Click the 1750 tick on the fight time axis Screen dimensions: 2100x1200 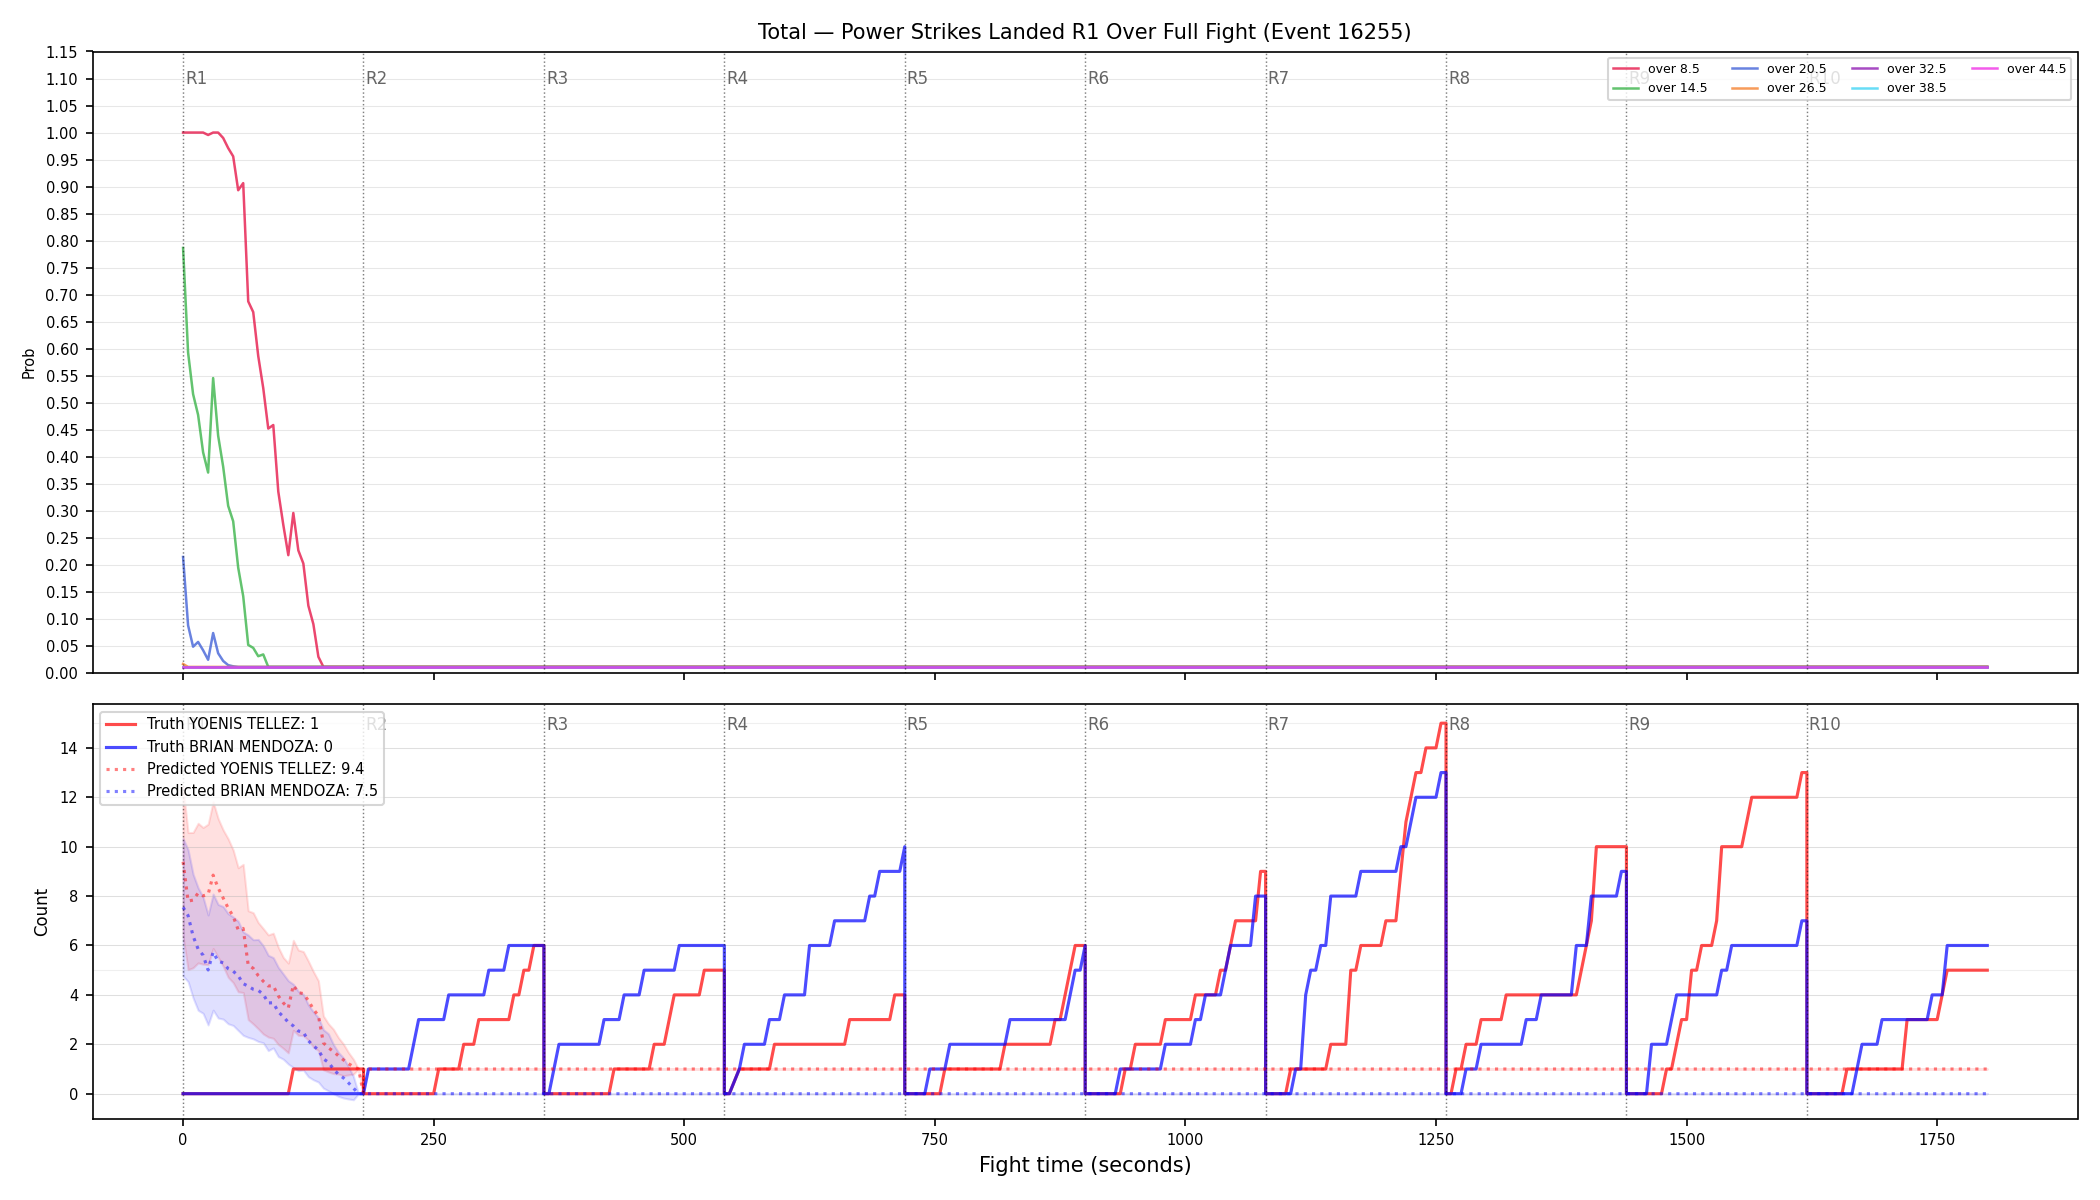1937,1139
